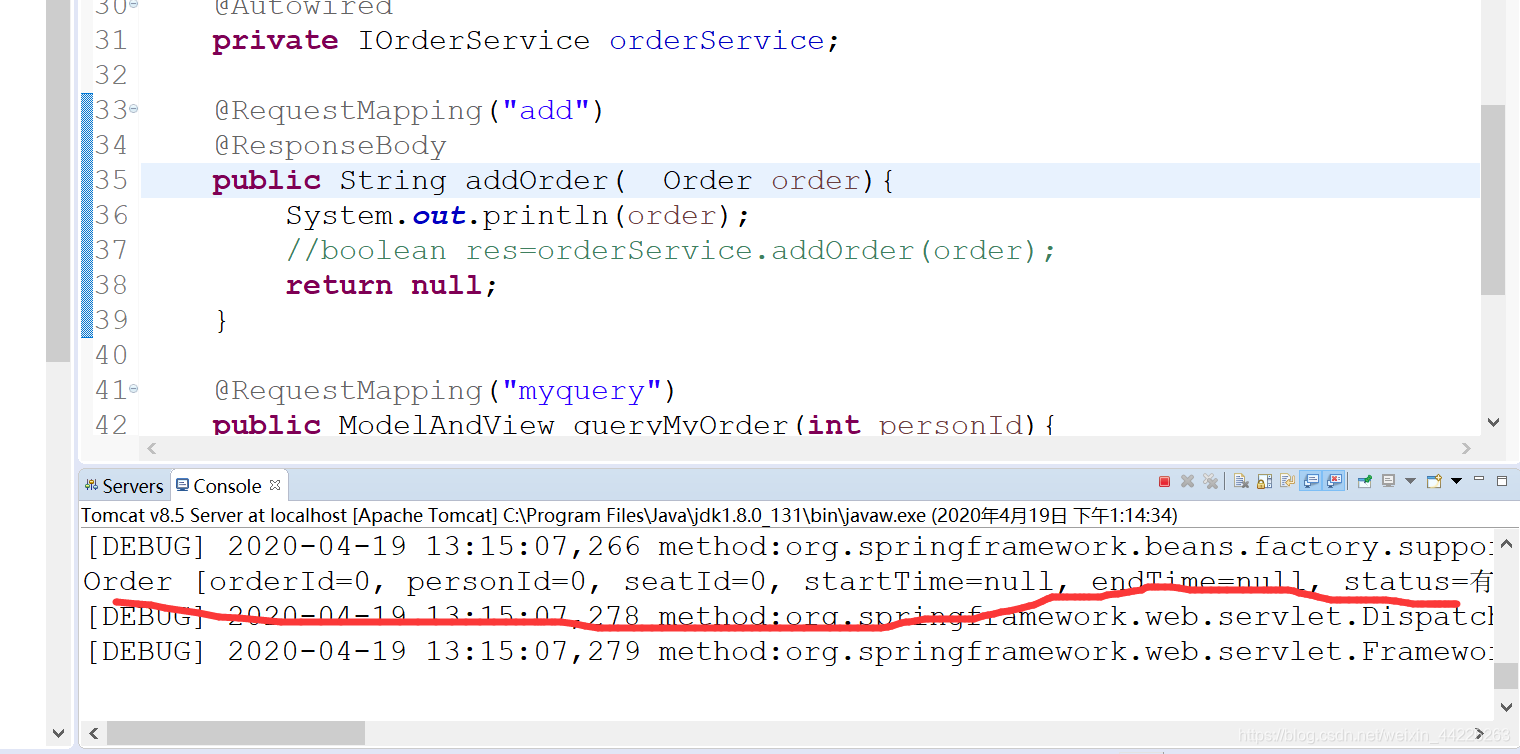Click the 13:15:07,266 DEBUG log line
This screenshot has height=754, width=1520.
[790, 547]
